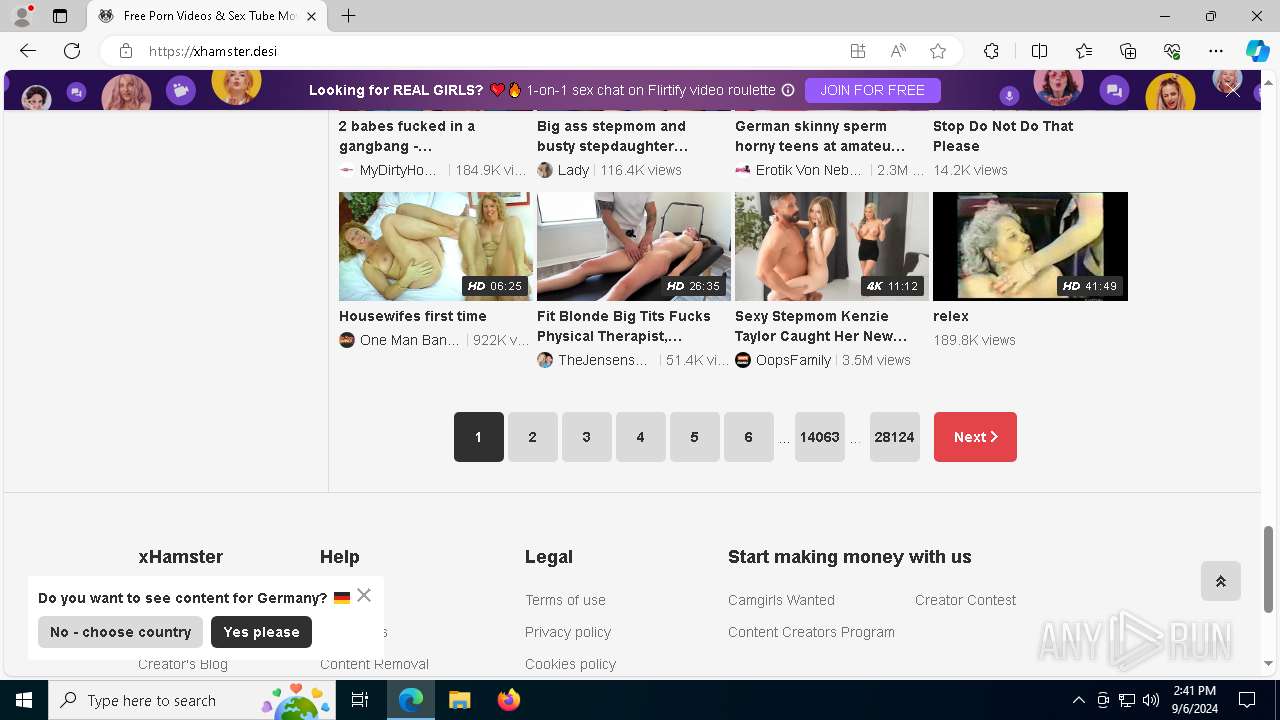The width and height of the screenshot is (1280, 720).
Task: Open the Collections panel
Action: pos(1128,51)
